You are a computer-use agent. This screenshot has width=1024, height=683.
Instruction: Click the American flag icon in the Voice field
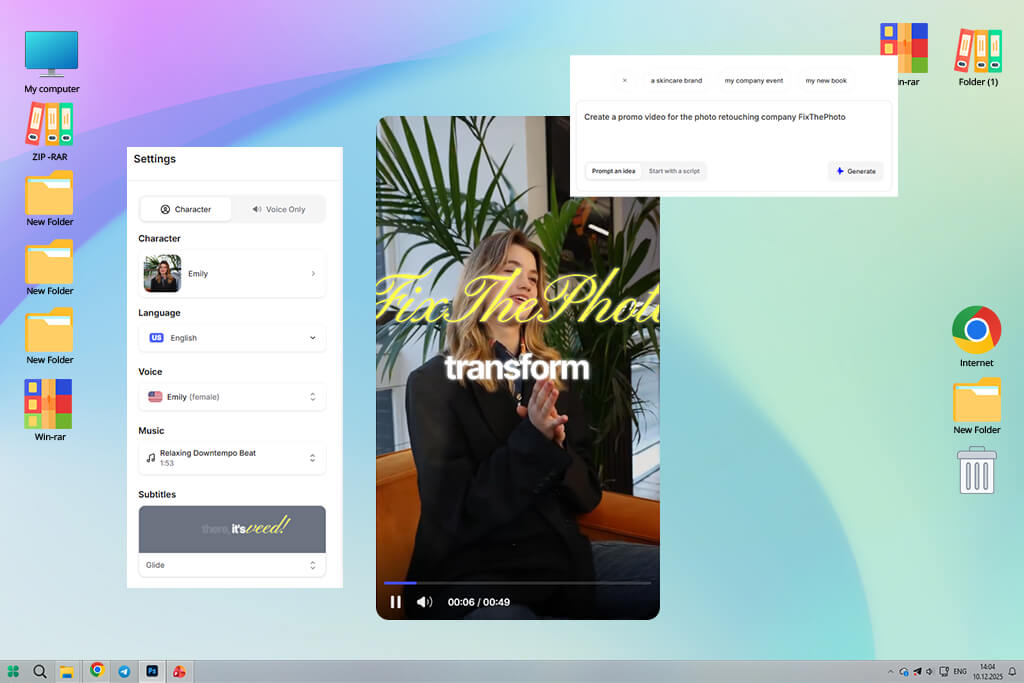point(155,396)
